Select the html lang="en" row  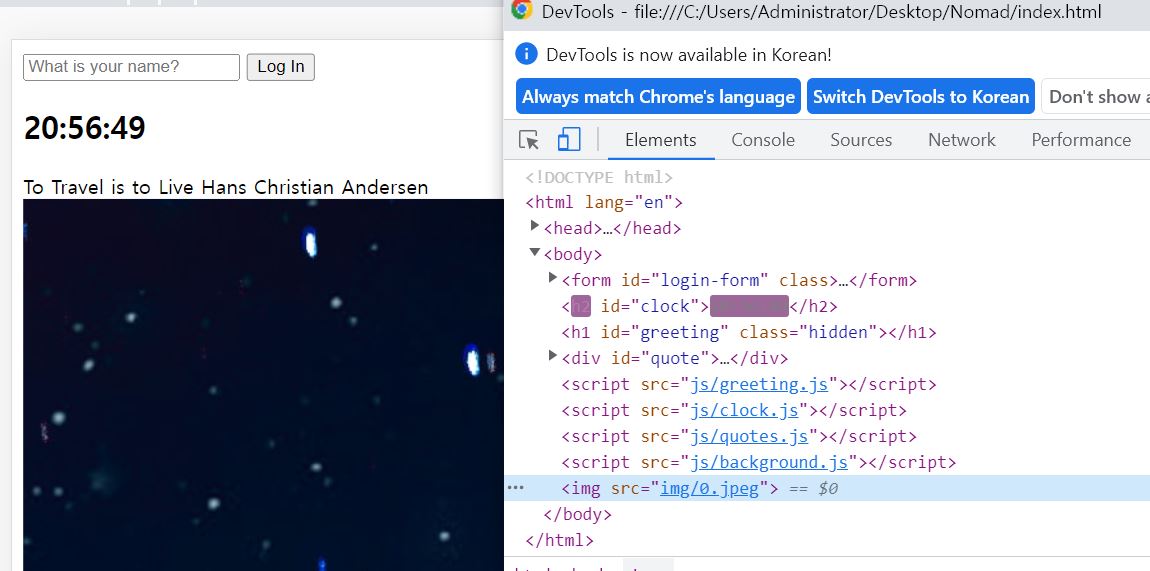[x=827, y=202]
